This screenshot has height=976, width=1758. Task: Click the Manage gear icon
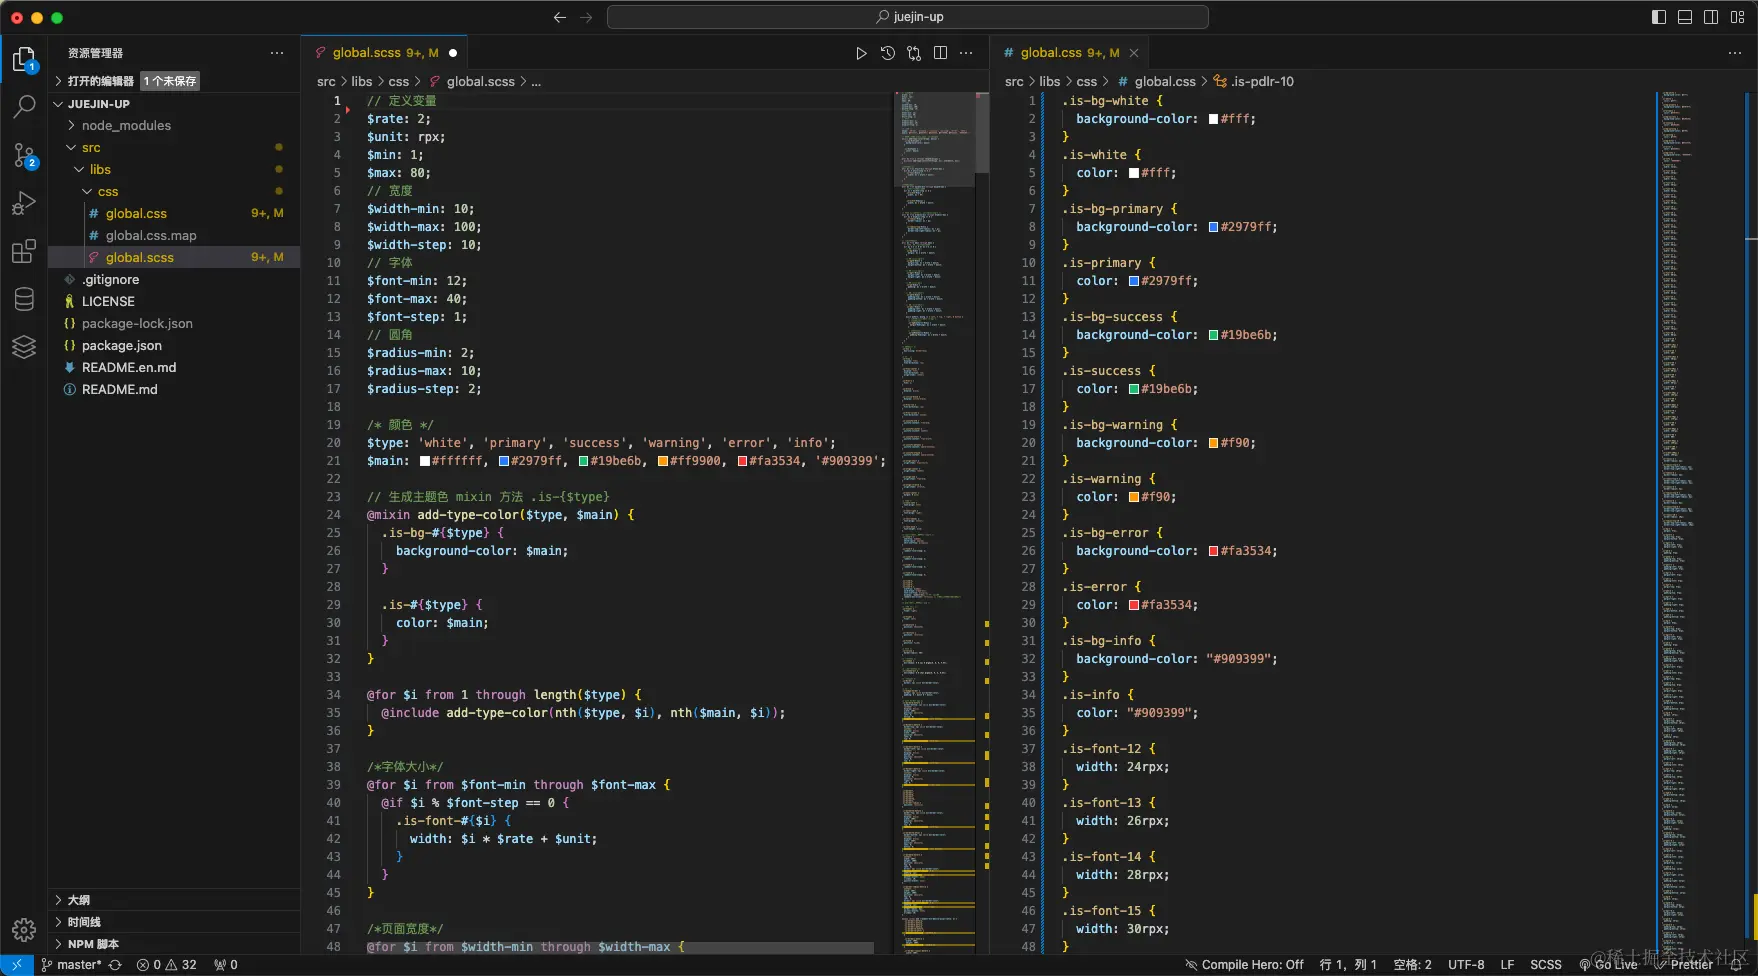24,930
